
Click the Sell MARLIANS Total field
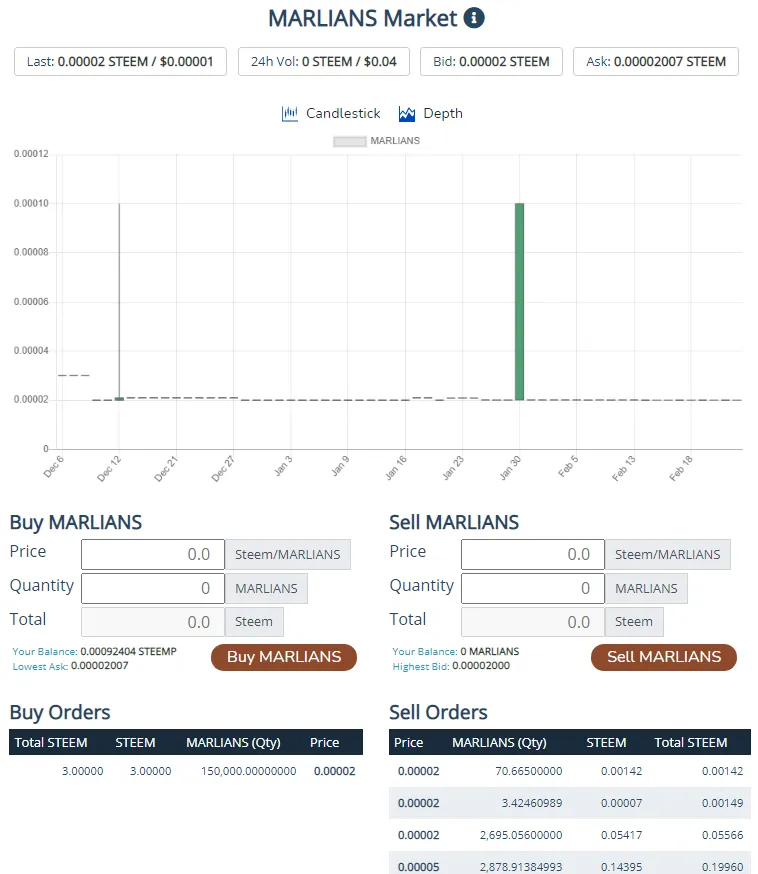coord(533,622)
